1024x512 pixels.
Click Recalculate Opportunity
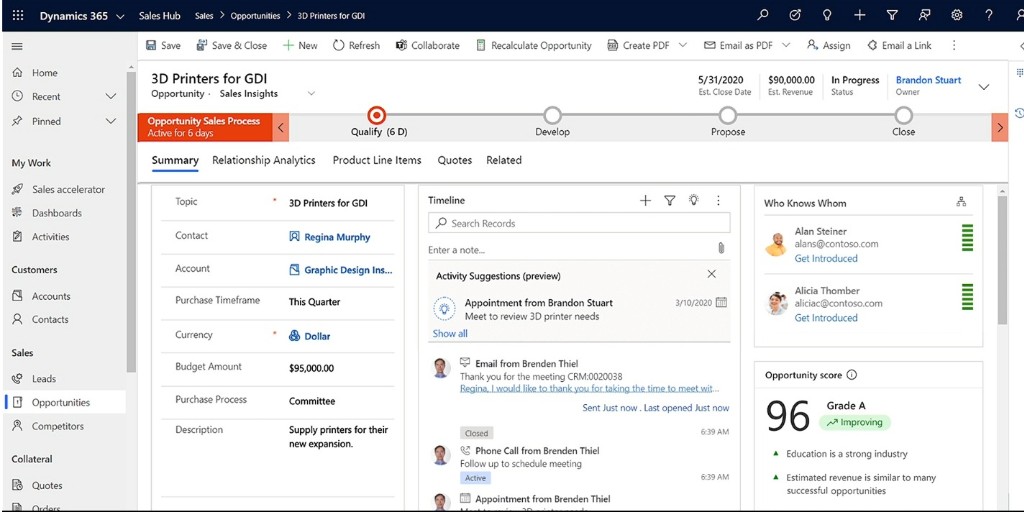(x=534, y=46)
